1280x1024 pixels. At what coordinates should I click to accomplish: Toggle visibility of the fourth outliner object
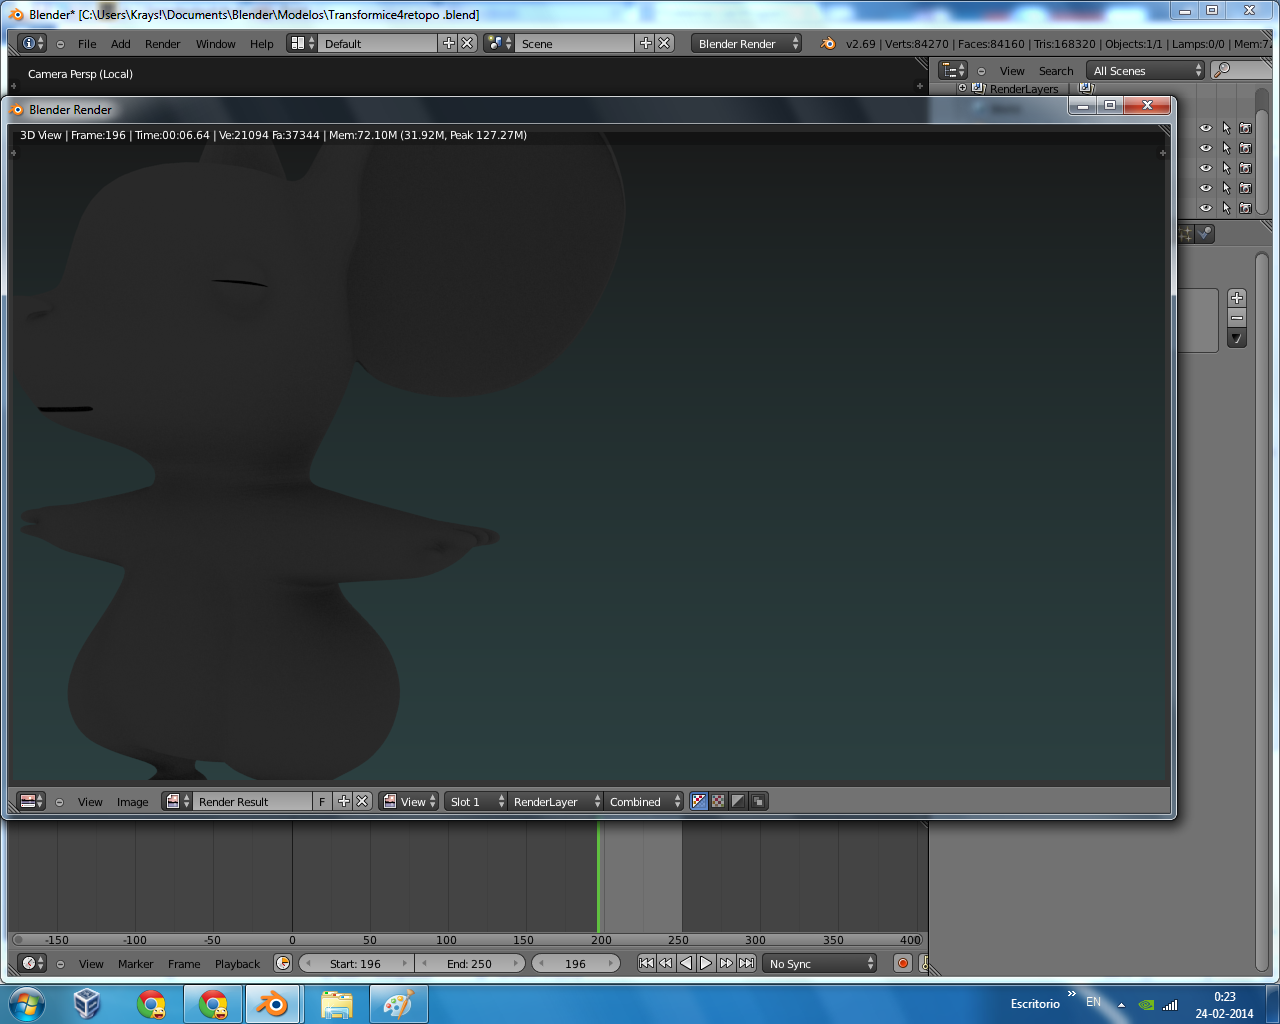1206,188
